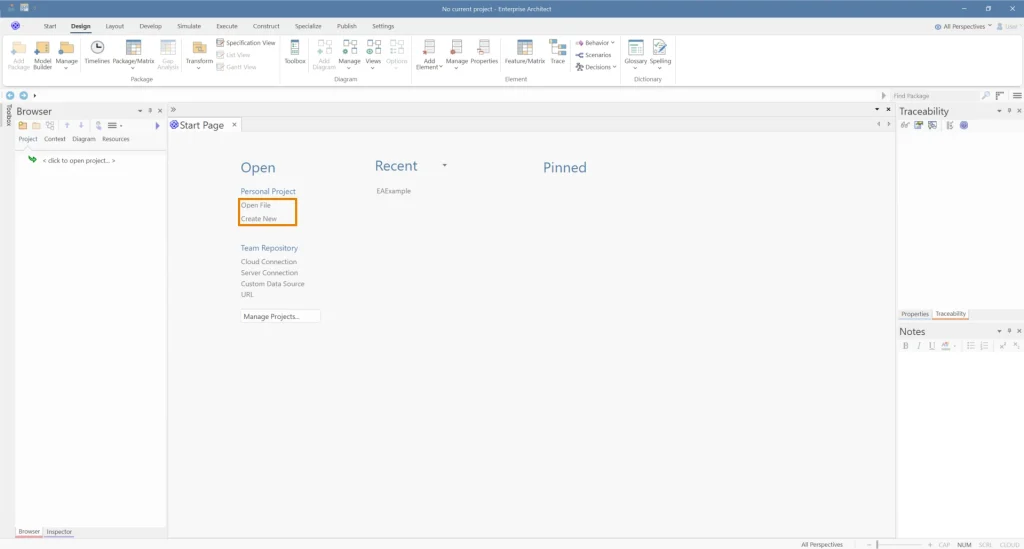Click the Manage Projects button
1024x549 pixels.
click(x=280, y=317)
